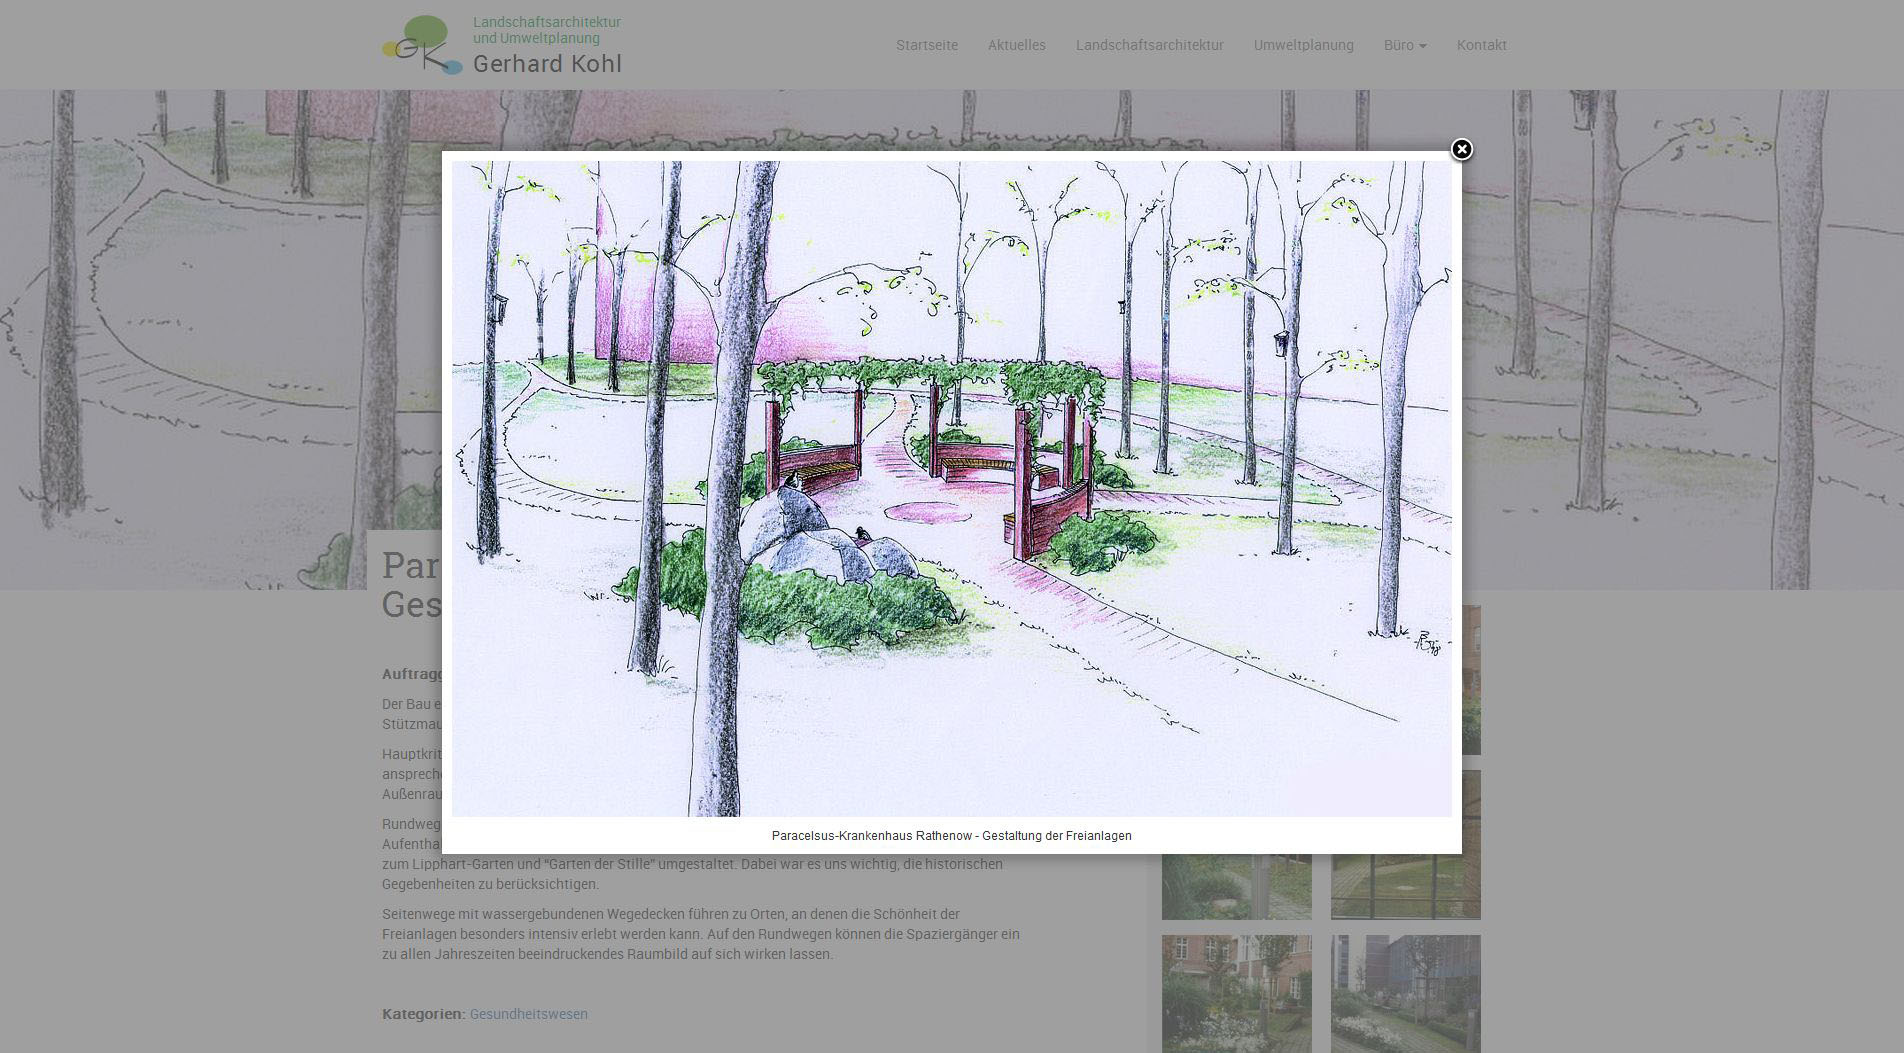Open the thumbnail partly hidden below the lightbox
This screenshot has height=1053, width=1904.
tap(1236, 887)
